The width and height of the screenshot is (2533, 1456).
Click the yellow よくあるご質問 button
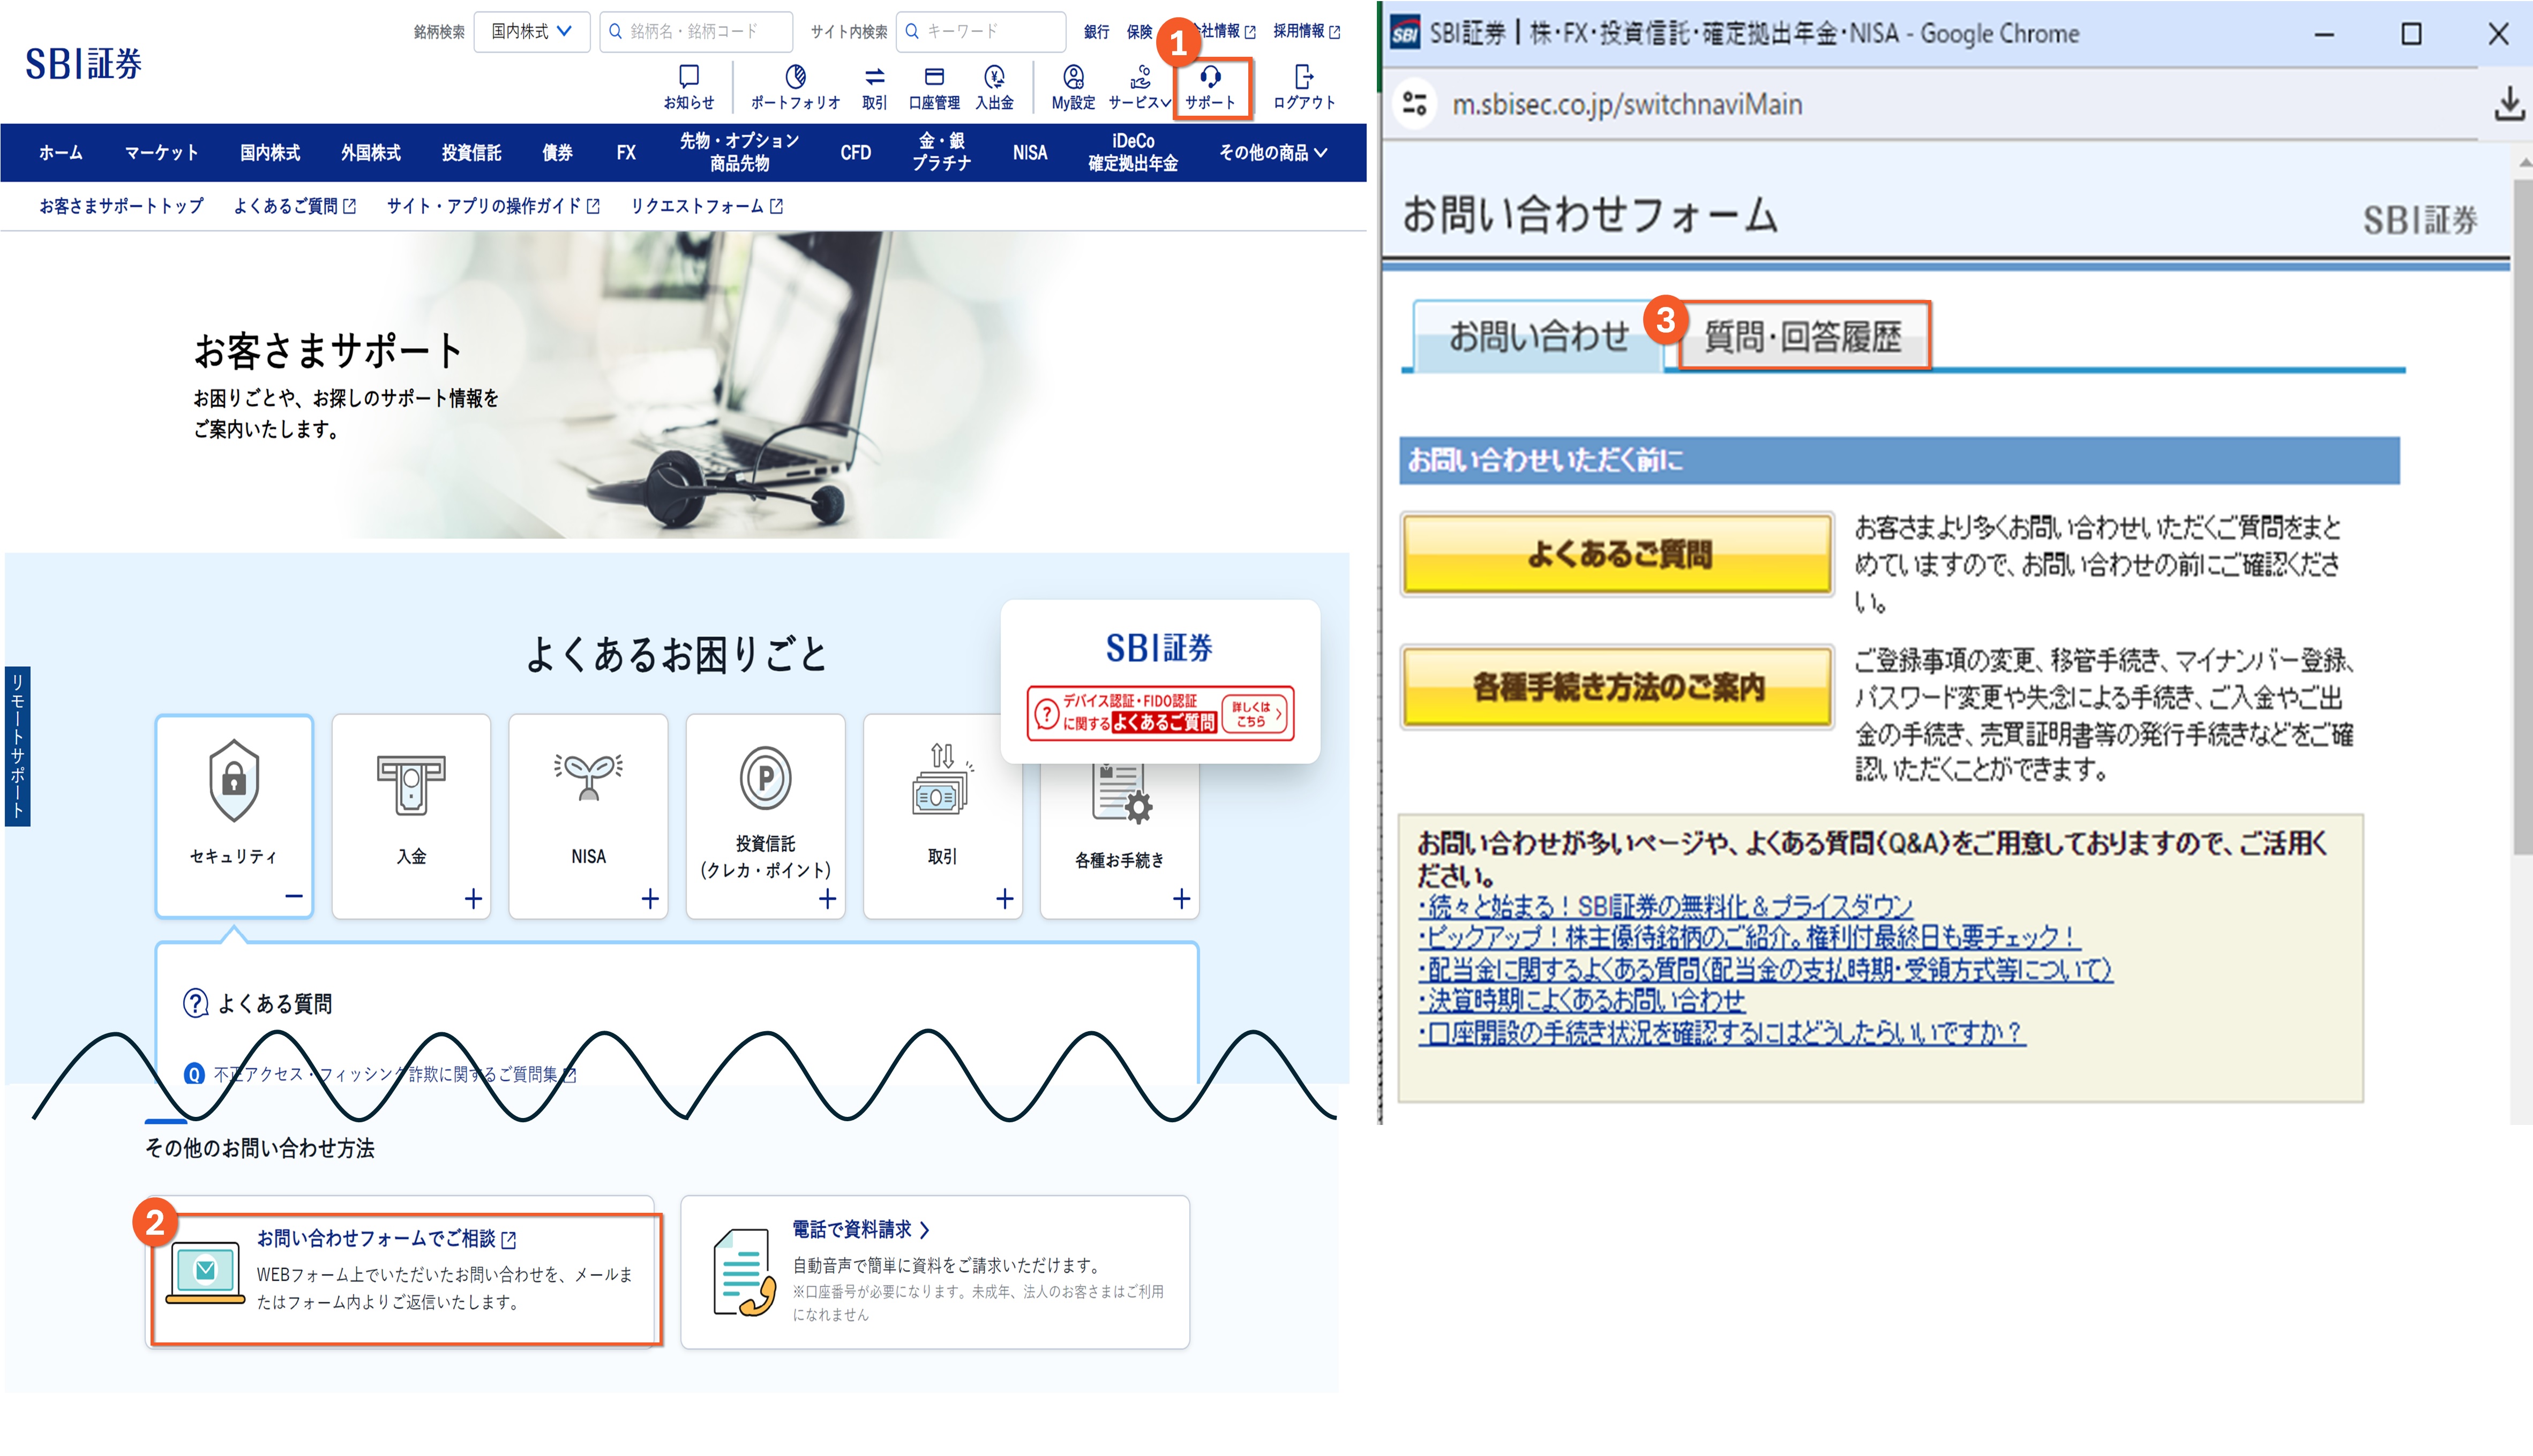[1617, 554]
